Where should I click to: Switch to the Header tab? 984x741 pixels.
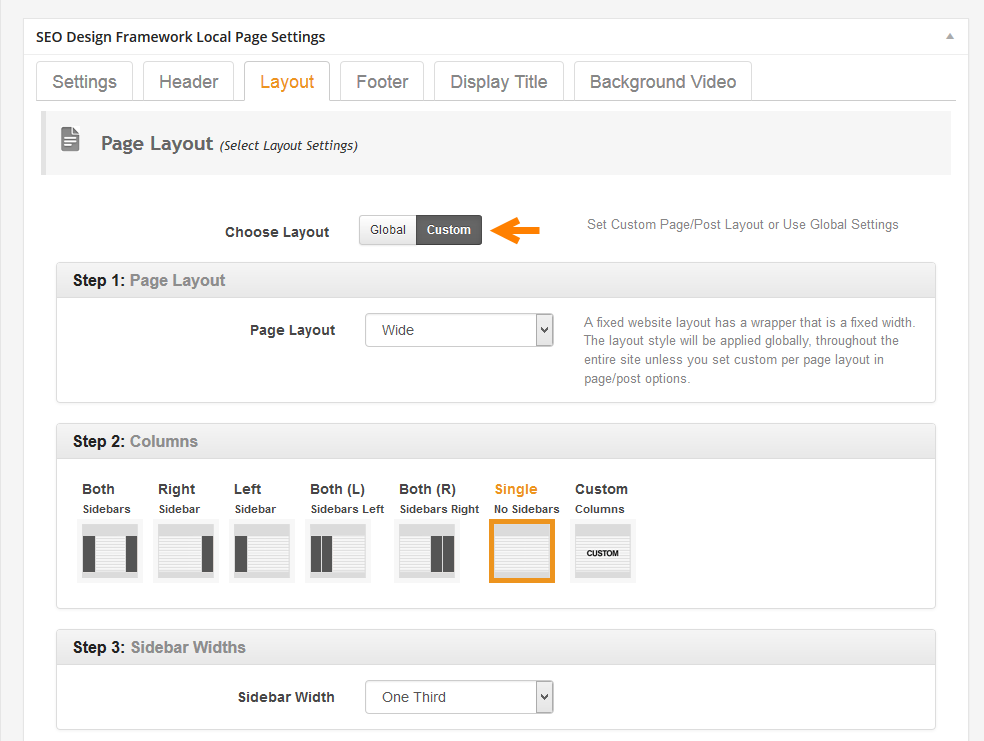[188, 82]
